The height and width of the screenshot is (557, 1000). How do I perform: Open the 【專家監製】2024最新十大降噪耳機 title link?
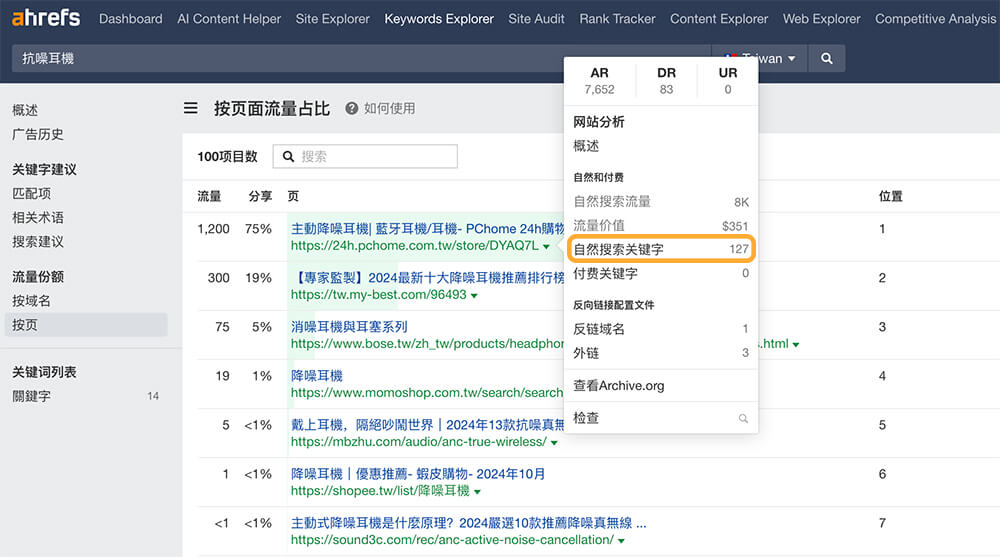(427, 278)
